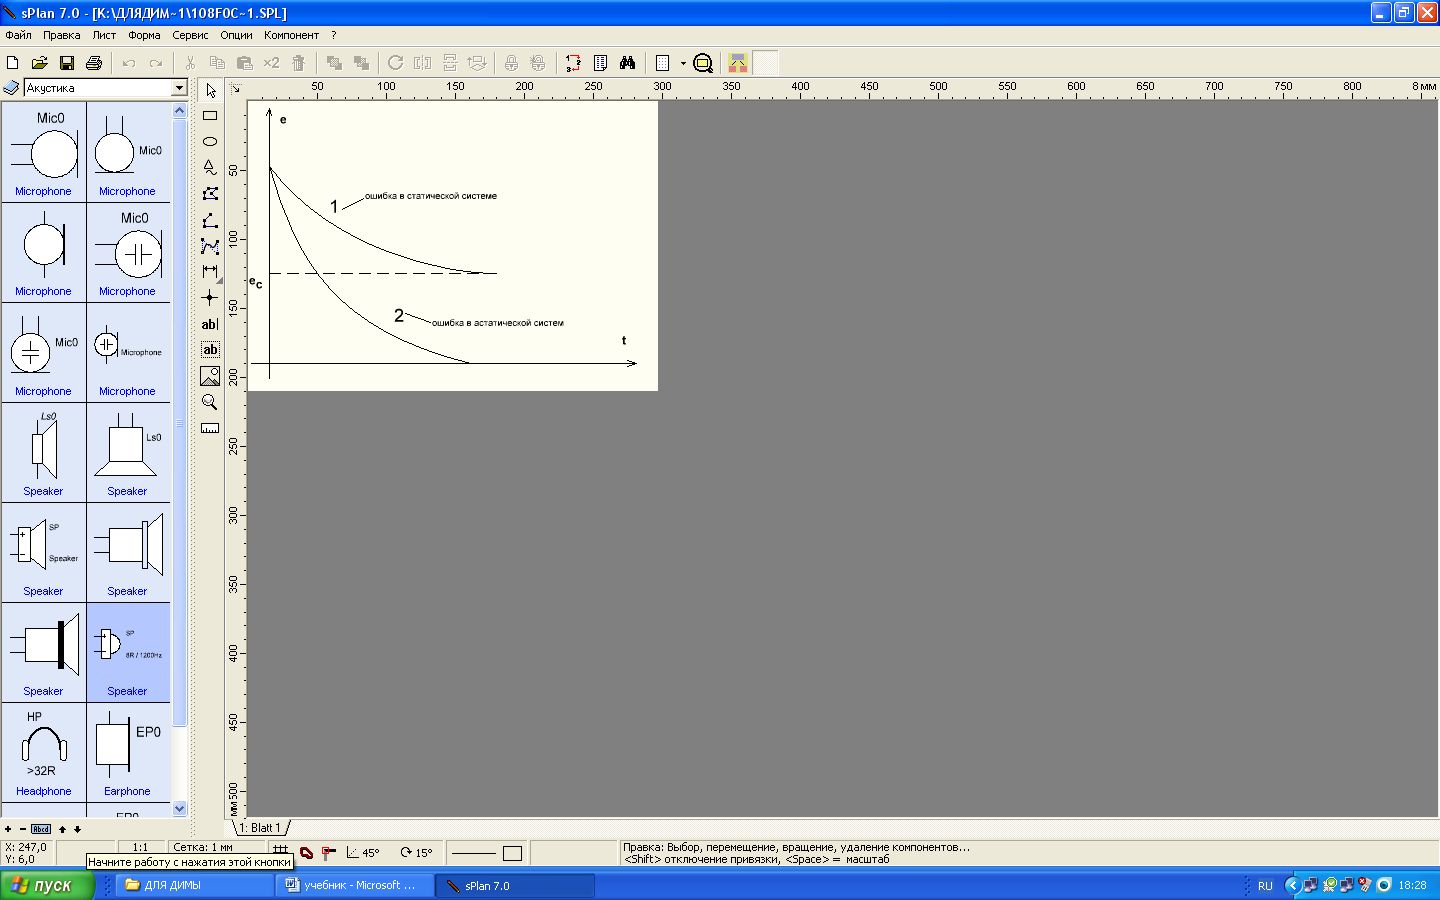
Task: Save the drawing with the floppy disk icon
Action: (x=67, y=63)
